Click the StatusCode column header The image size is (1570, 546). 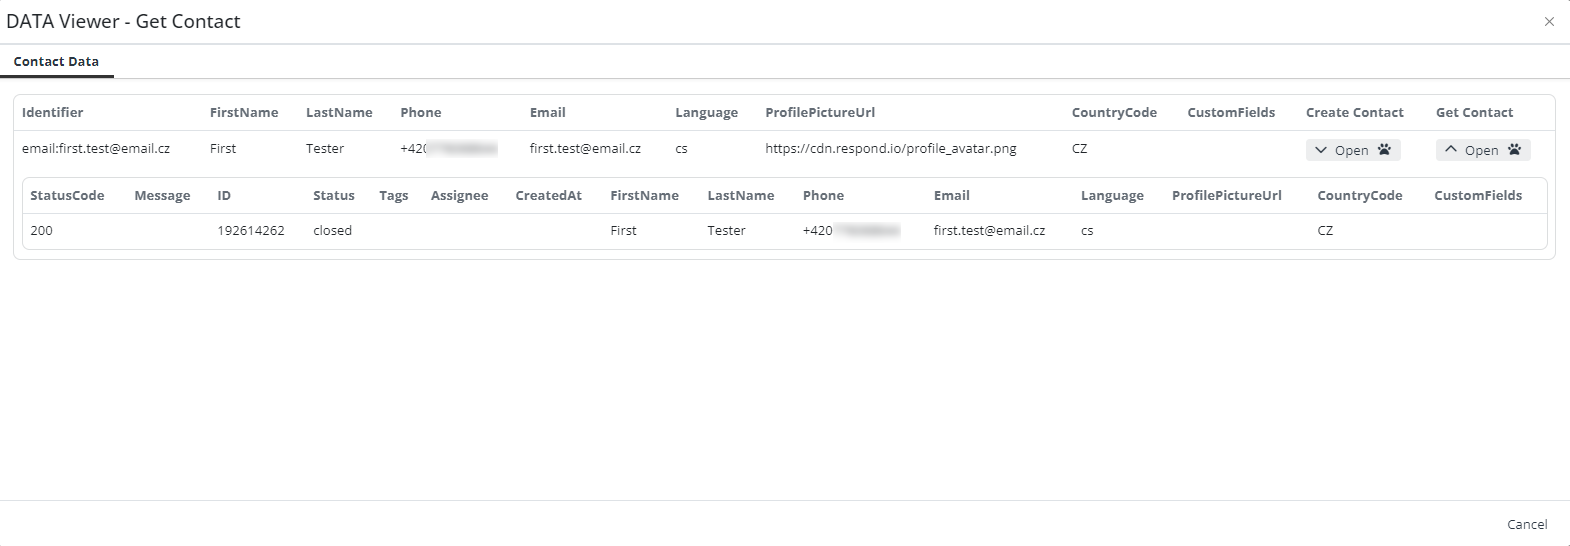pos(67,196)
